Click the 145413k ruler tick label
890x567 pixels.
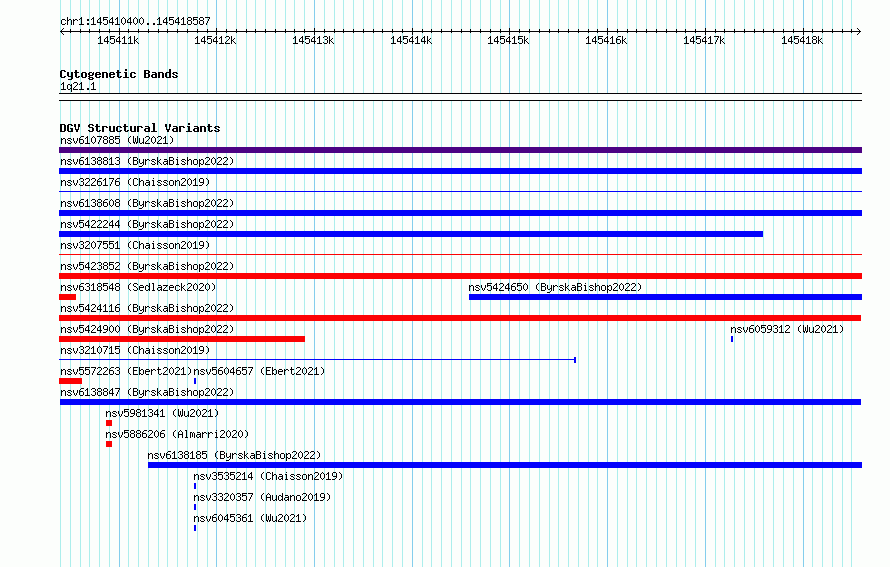point(313,40)
